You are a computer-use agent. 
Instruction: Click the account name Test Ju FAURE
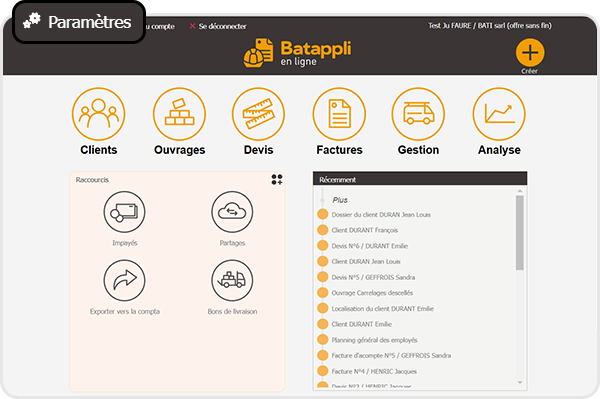click(450, 26)
